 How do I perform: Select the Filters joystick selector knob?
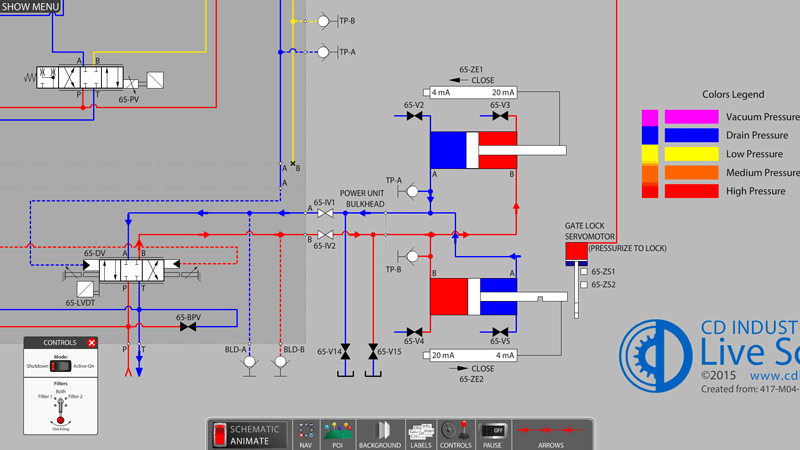point(60,419)
